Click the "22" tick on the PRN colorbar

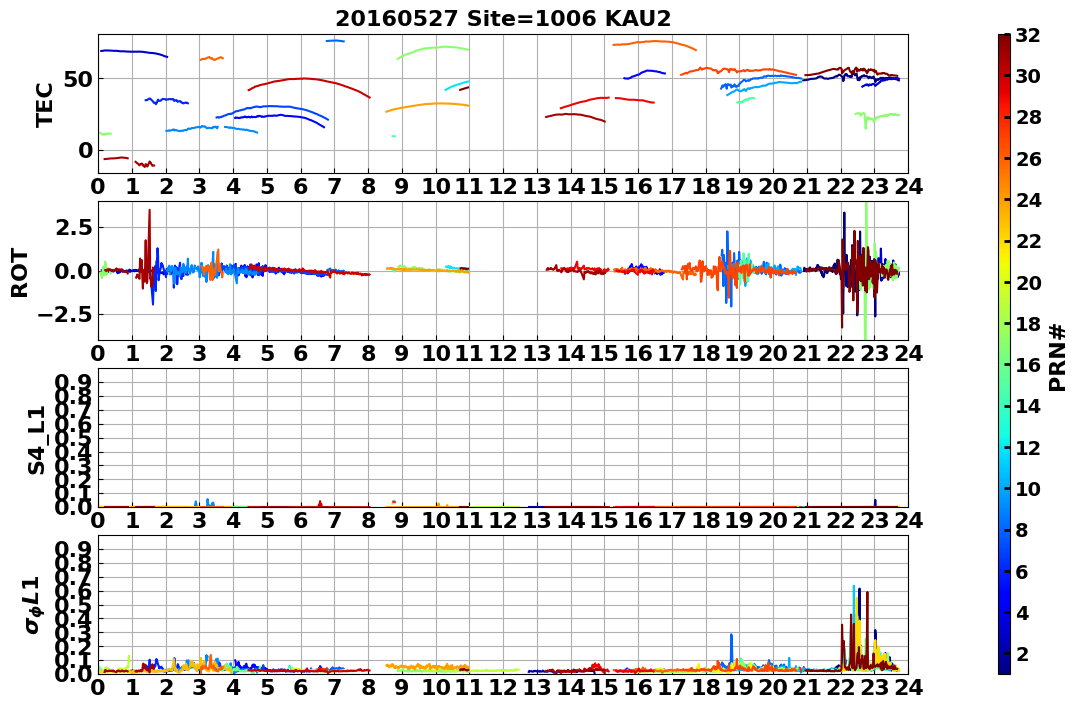pyautogui.click(x=1028, y=241)
